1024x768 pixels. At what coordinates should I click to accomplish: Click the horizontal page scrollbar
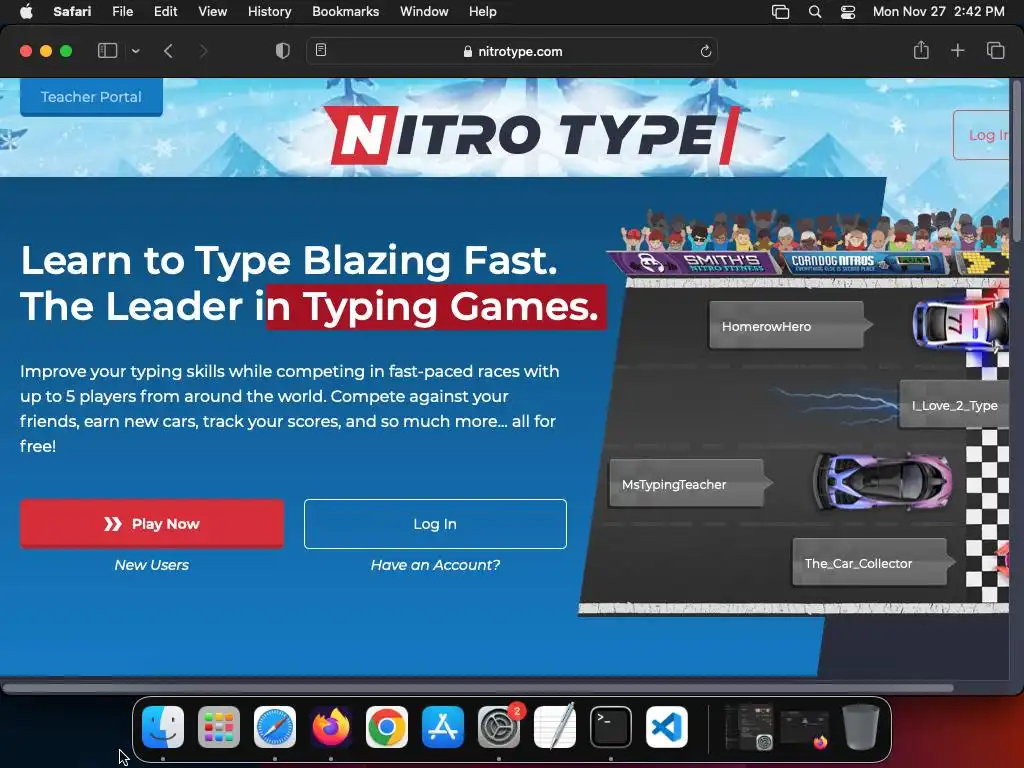click(478, 687)
